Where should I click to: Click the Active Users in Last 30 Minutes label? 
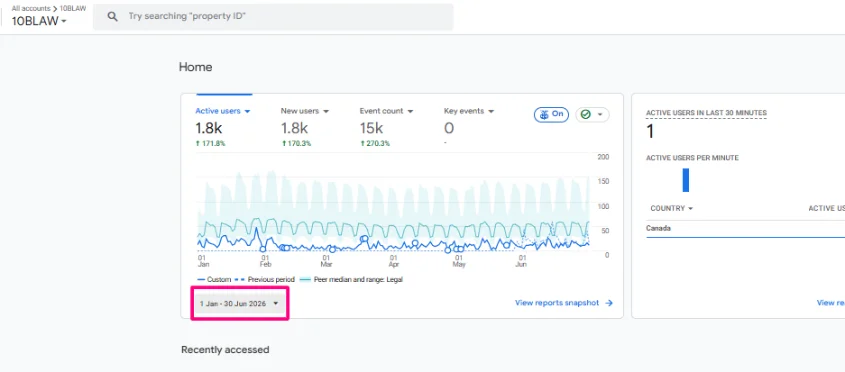click(x=706, y=113)
